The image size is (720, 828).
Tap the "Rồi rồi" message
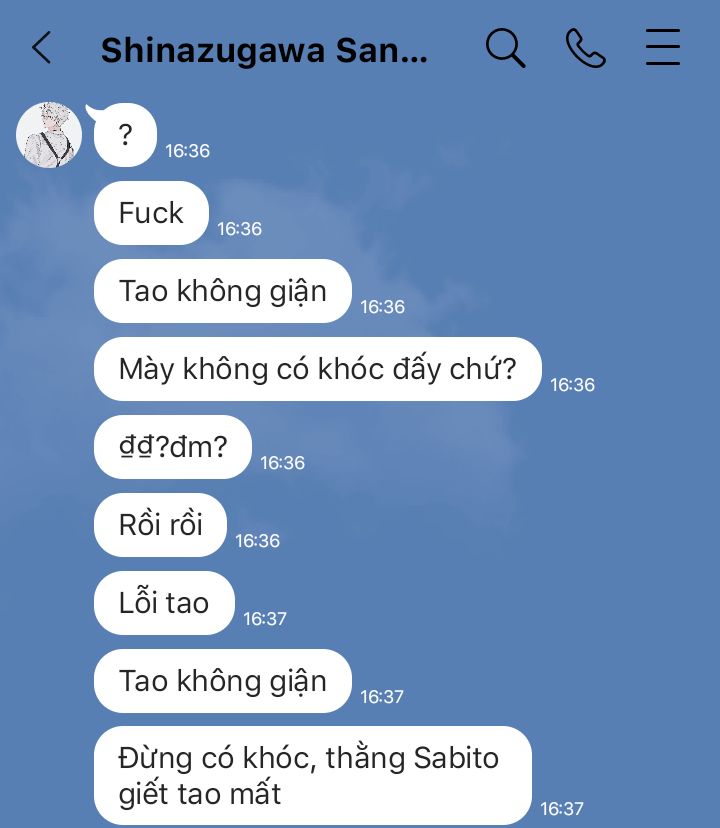click(x=161, y=525)
